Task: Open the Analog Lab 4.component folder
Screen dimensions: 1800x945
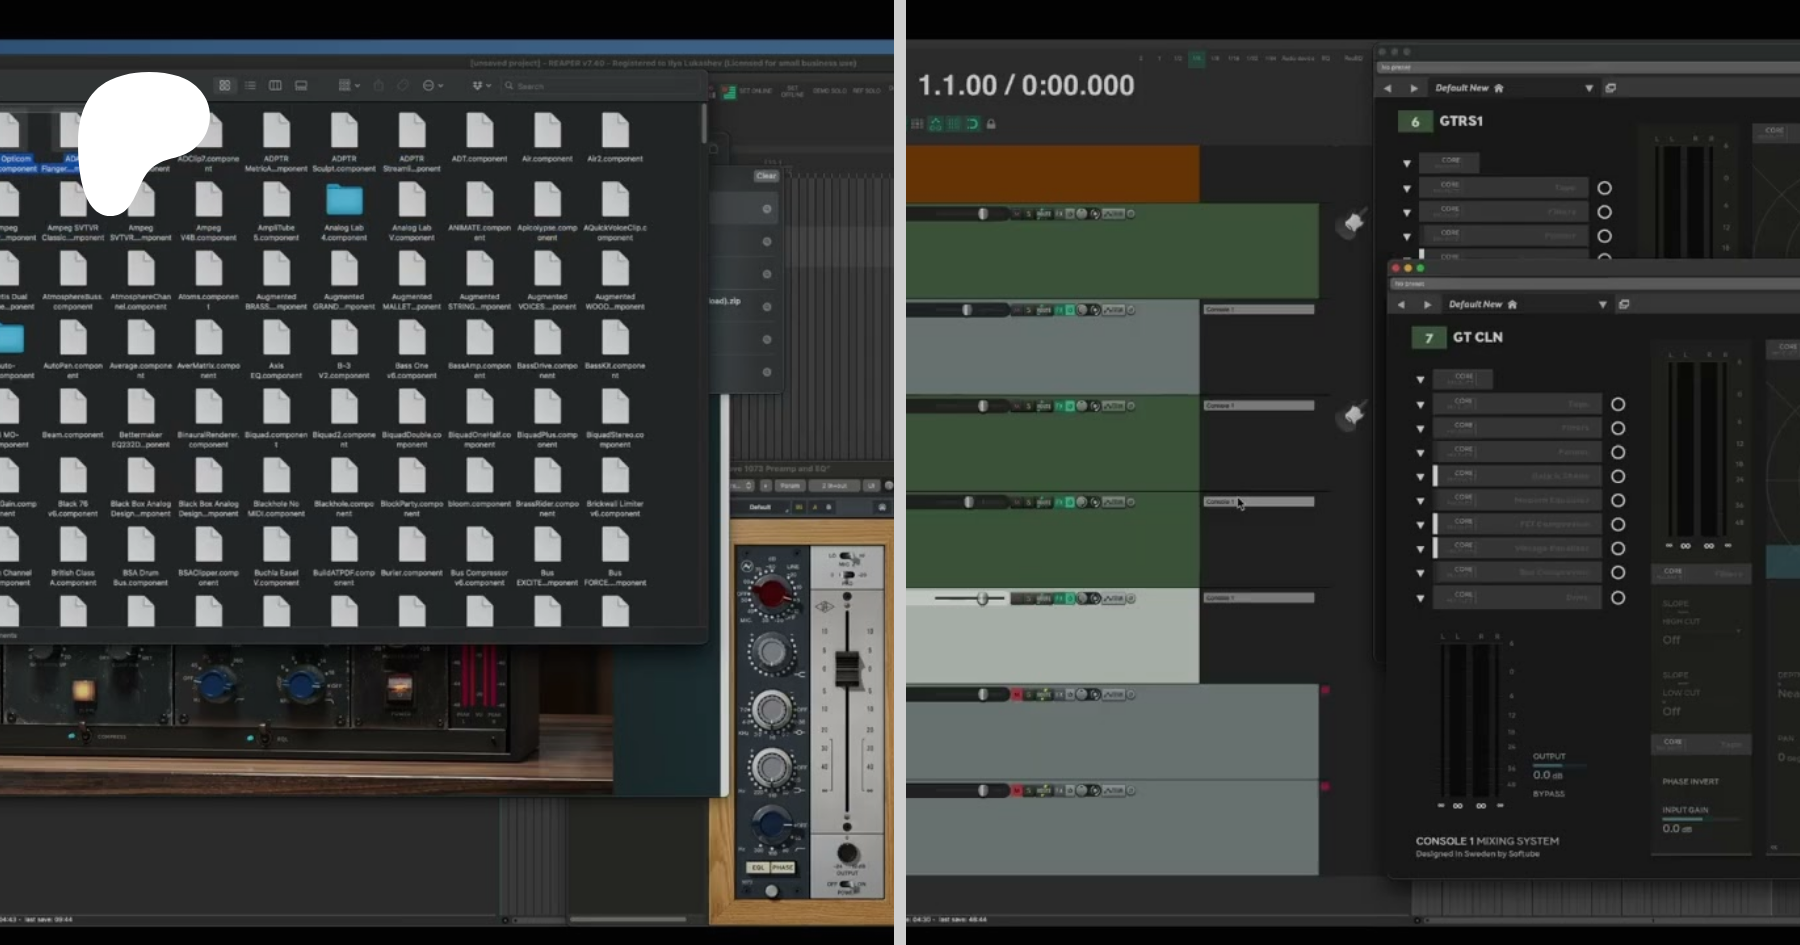Action: tap(344, 201)
